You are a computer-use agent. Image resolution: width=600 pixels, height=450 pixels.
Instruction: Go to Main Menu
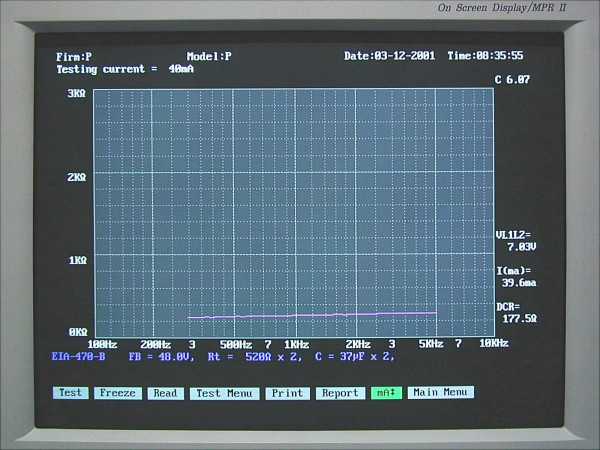coord(441,392)
